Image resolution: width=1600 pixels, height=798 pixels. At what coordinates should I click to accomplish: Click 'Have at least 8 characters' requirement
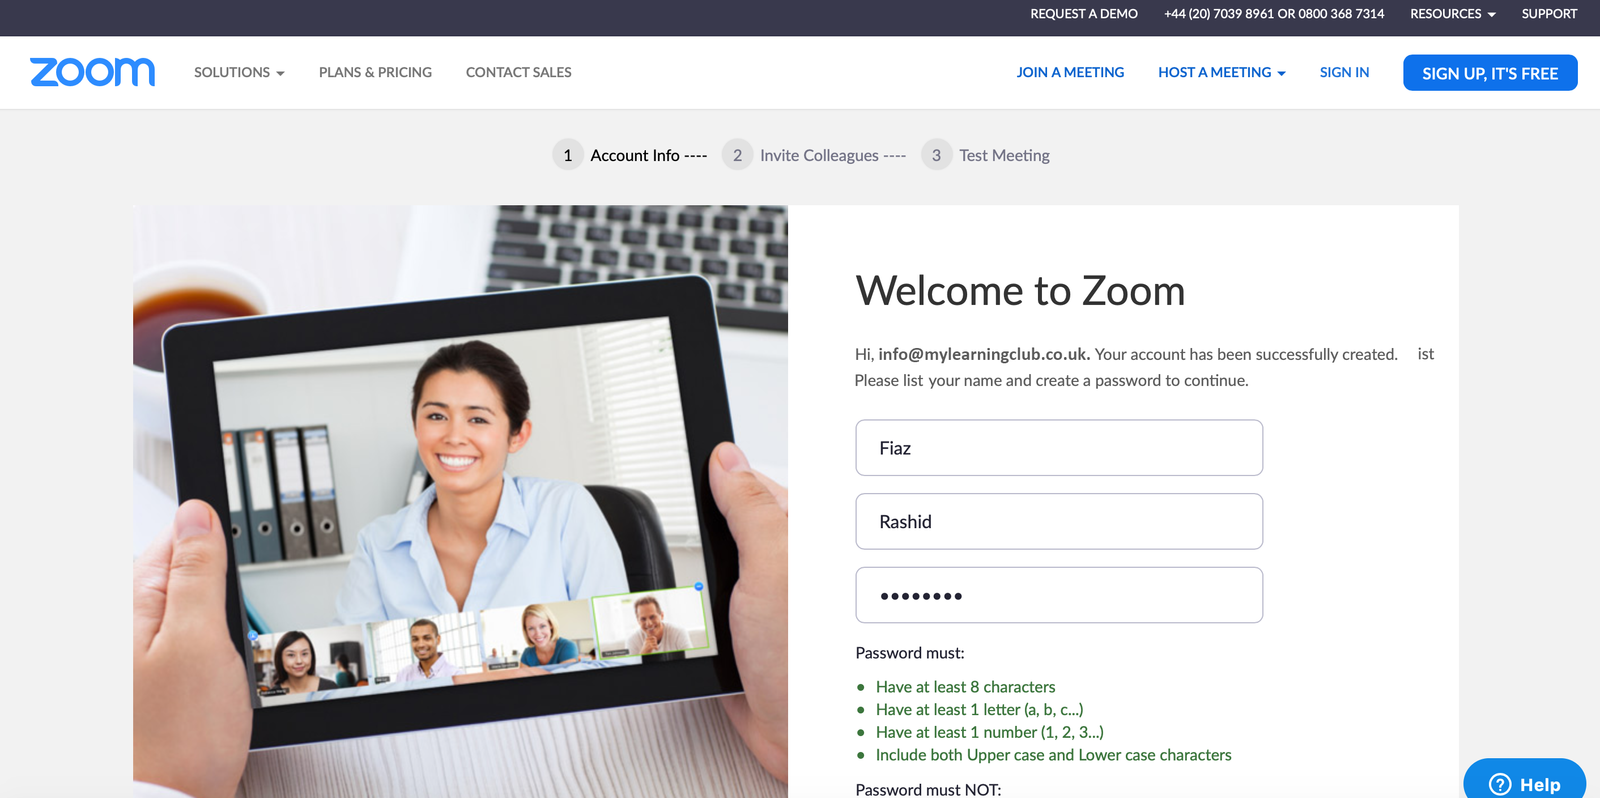965,687
